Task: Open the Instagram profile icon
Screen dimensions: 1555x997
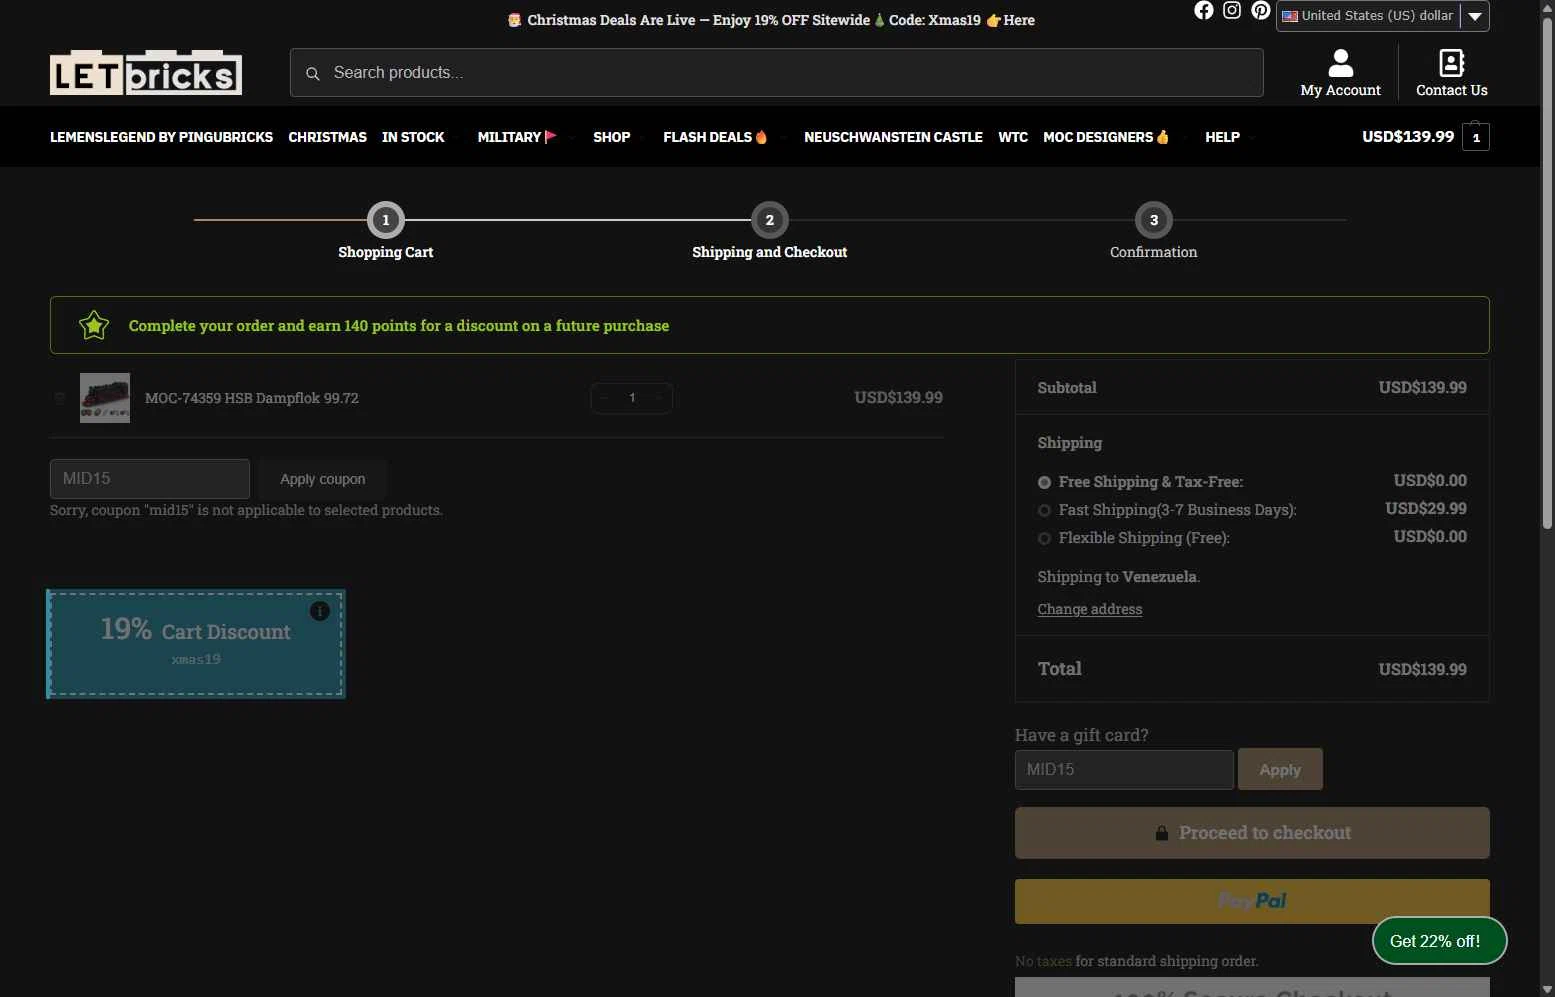Action: click(x=1232, y=10)
